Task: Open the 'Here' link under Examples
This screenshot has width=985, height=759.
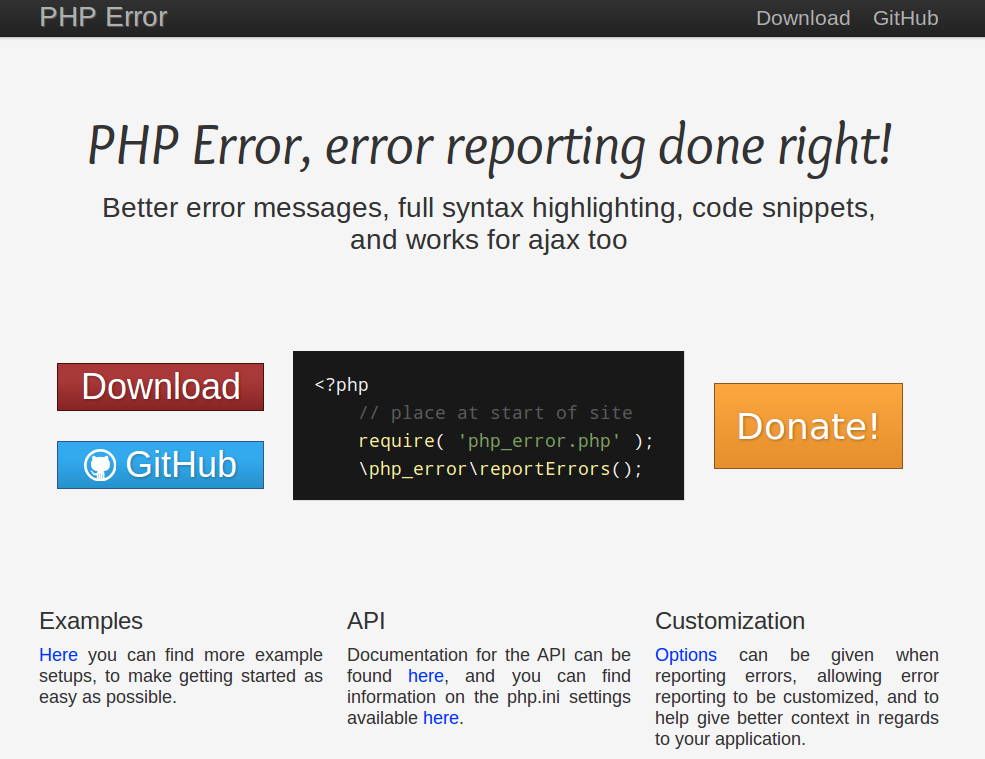Action: [x=58, y=655]
